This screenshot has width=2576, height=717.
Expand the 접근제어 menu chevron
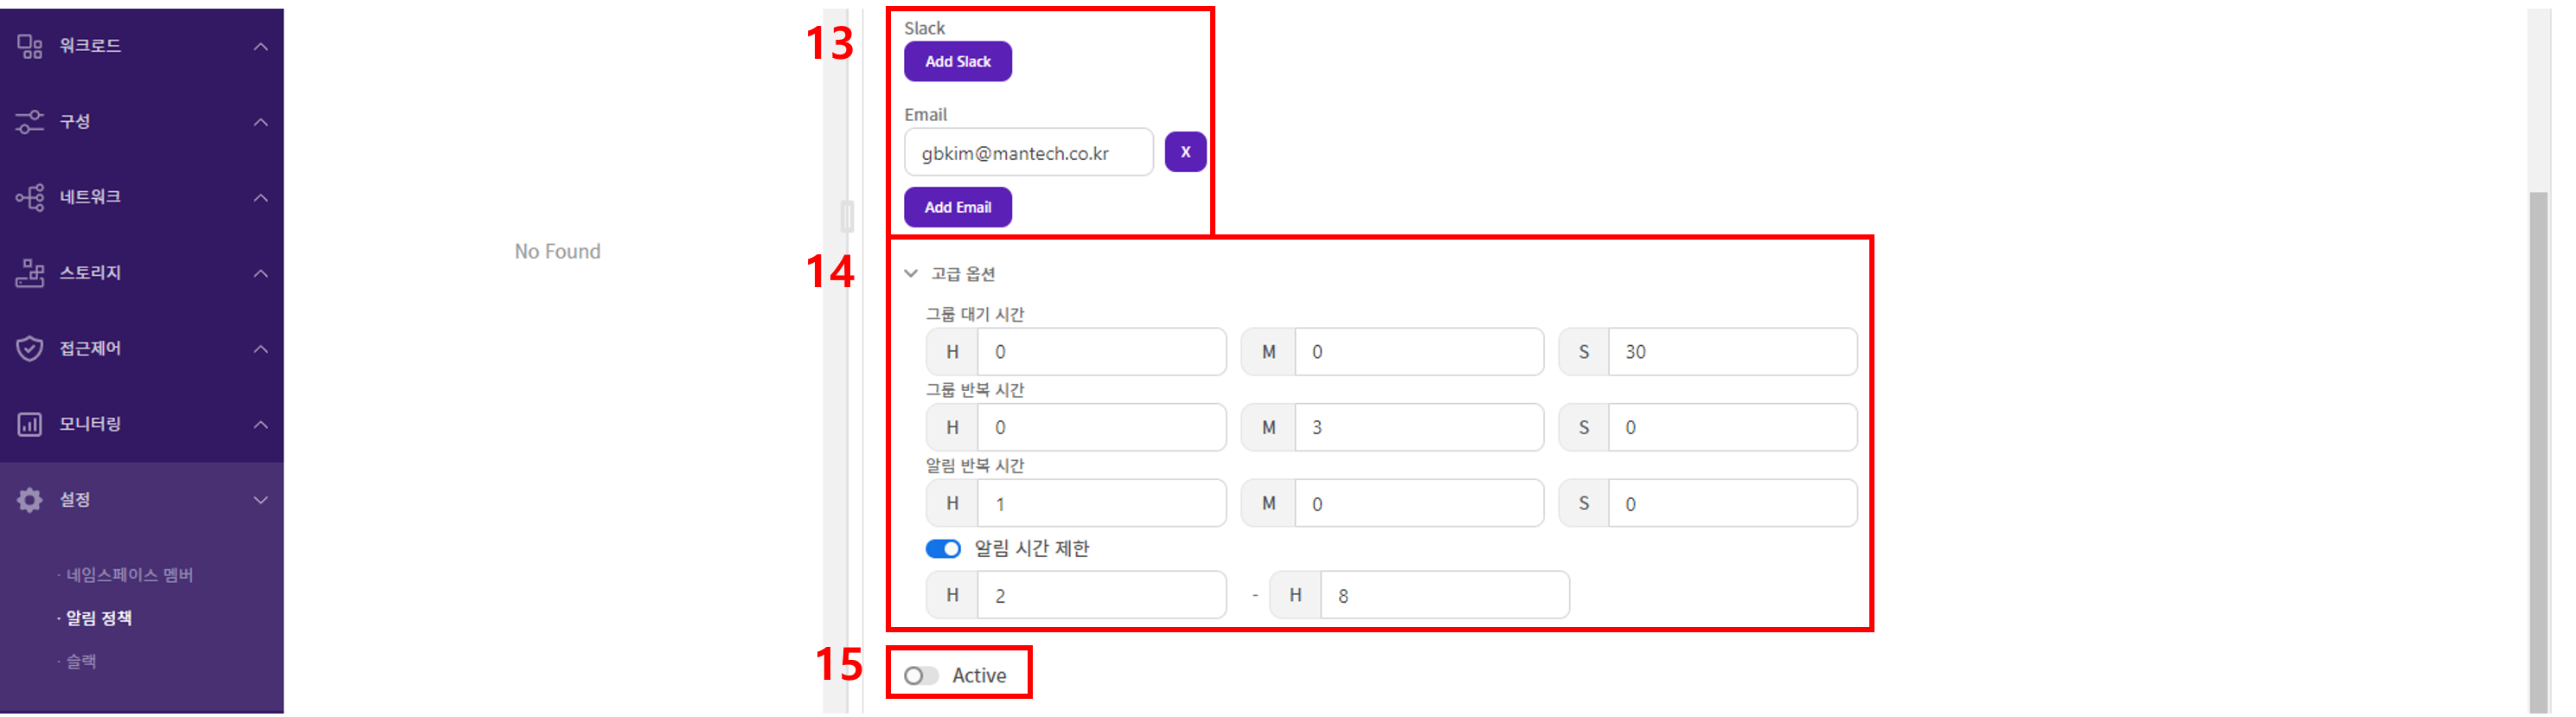point(261,349)
